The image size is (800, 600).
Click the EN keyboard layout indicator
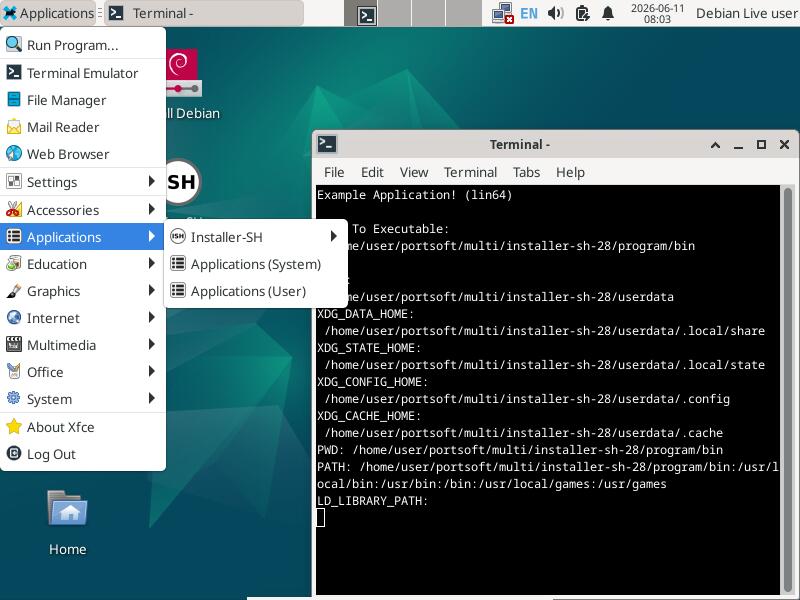[x=529, y=13]
